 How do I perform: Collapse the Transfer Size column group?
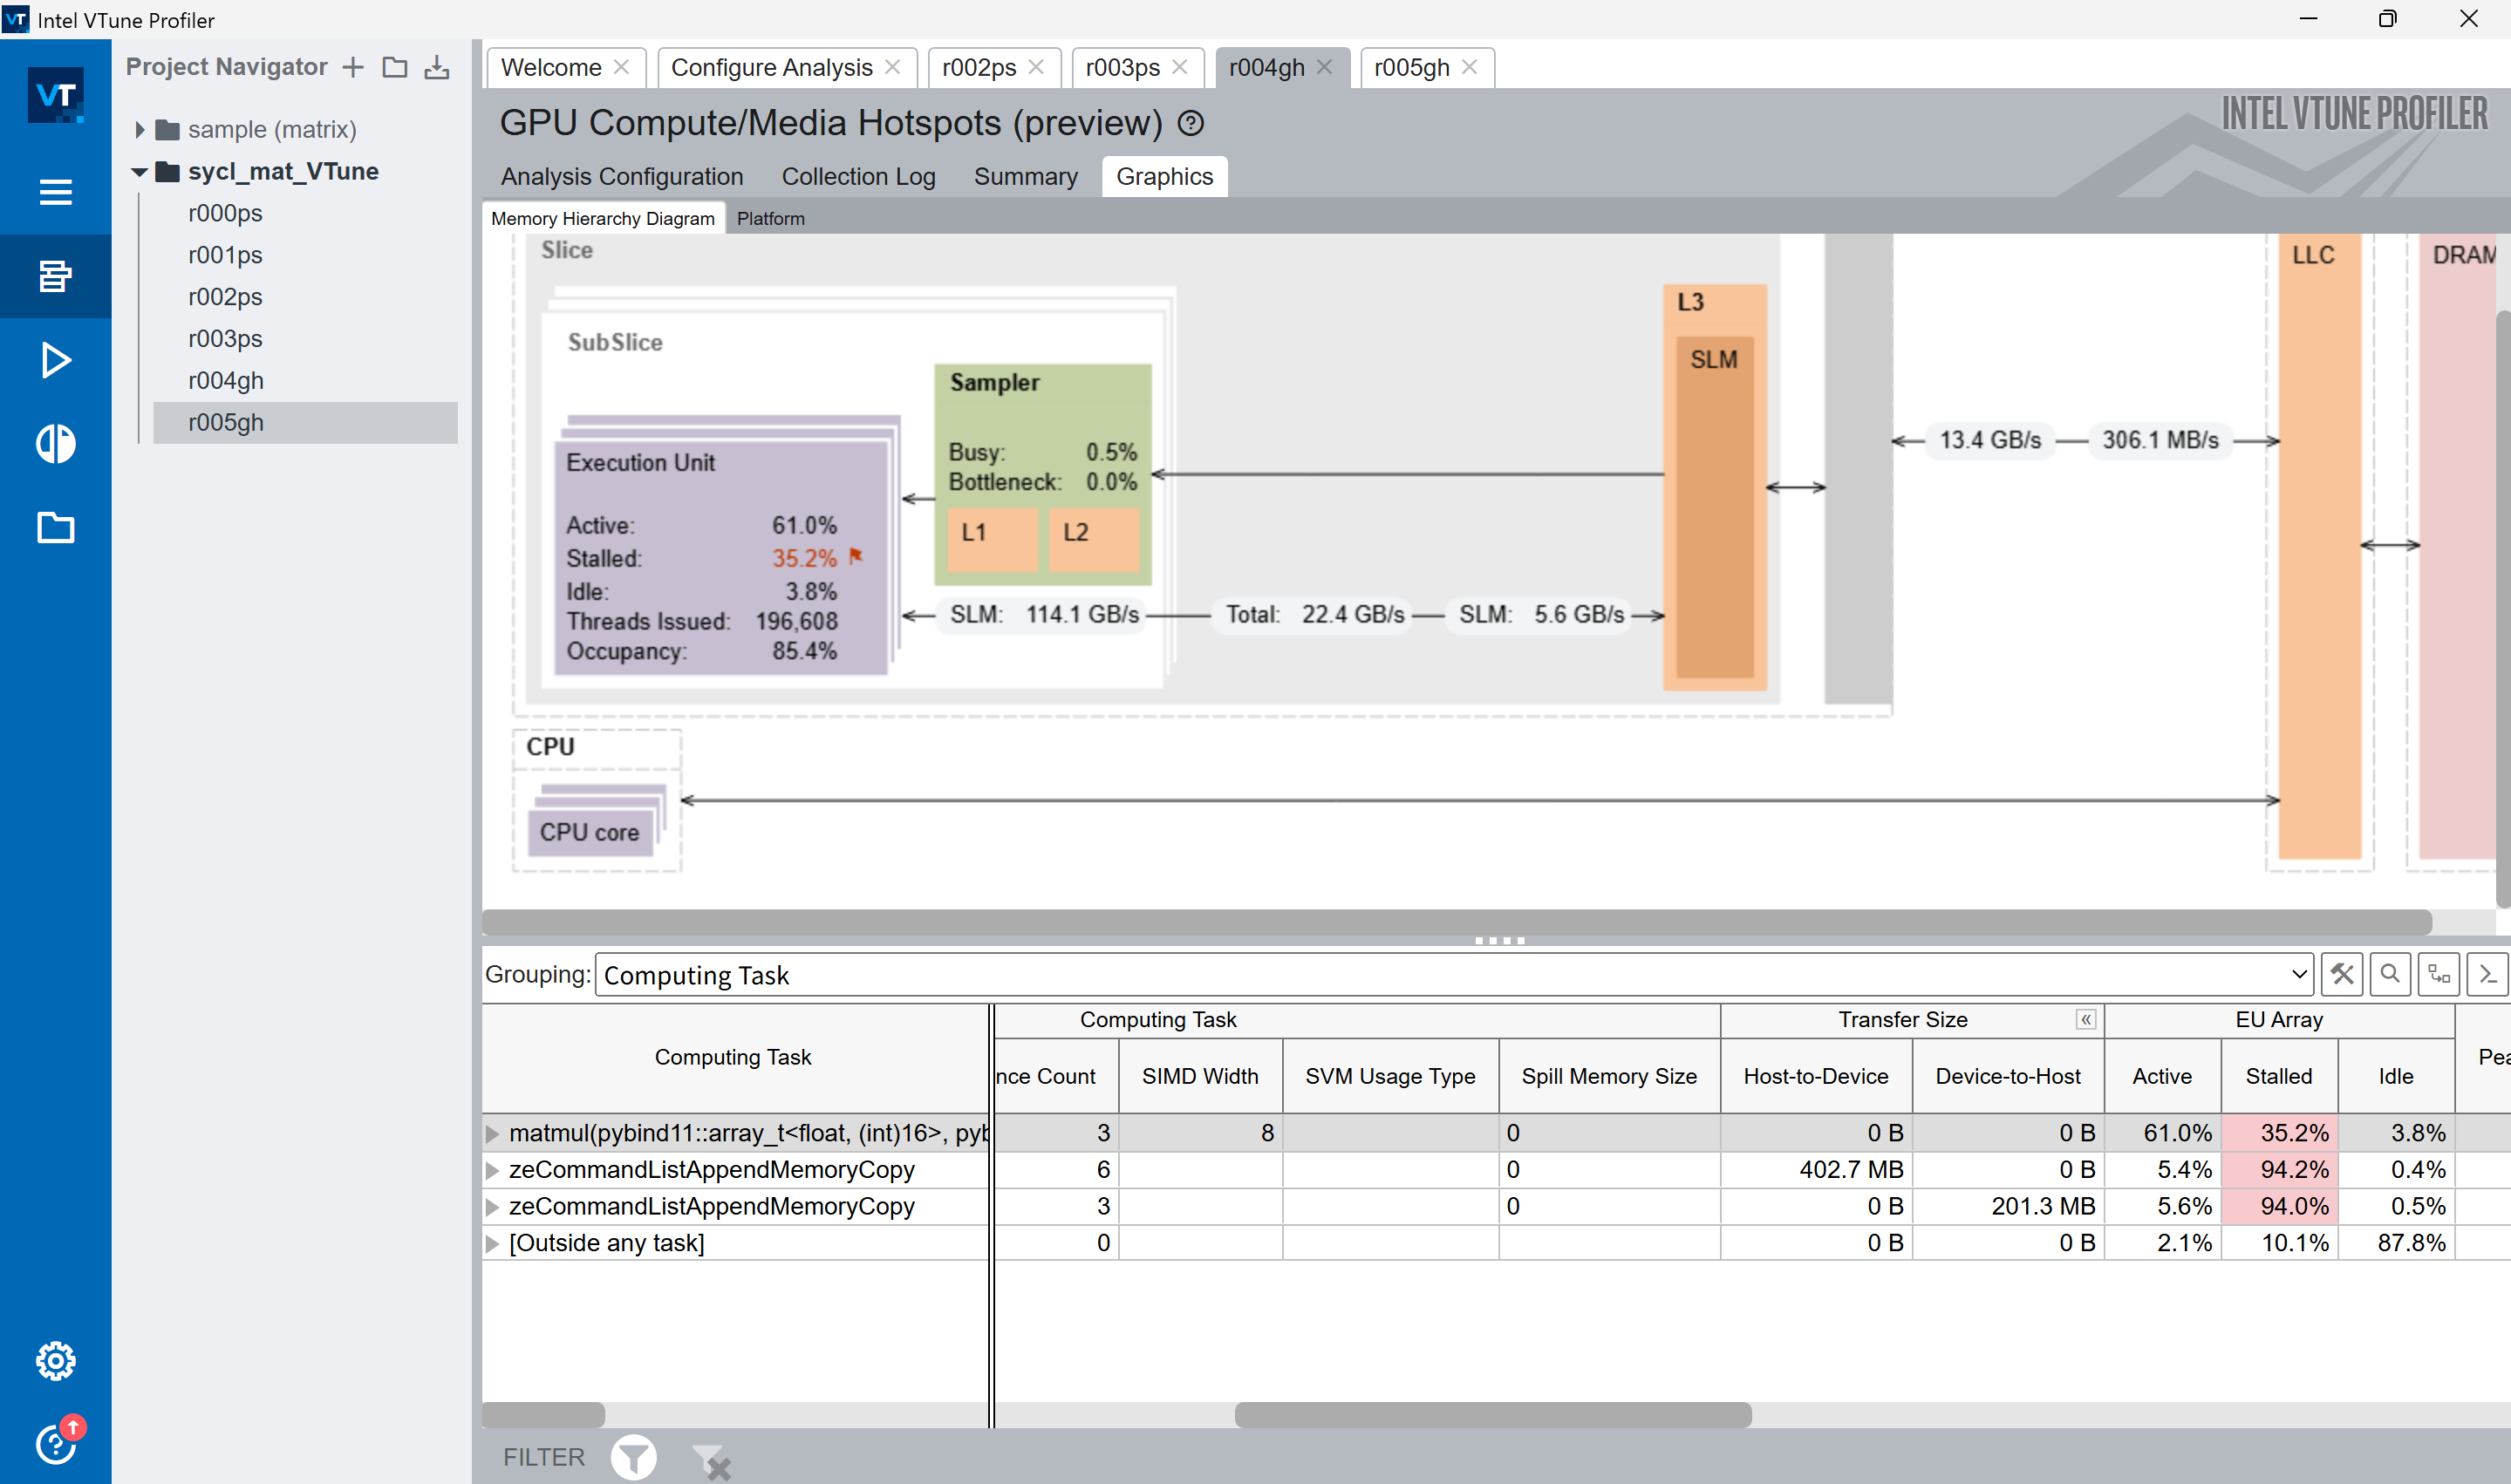click(x=2086, y=1019)
